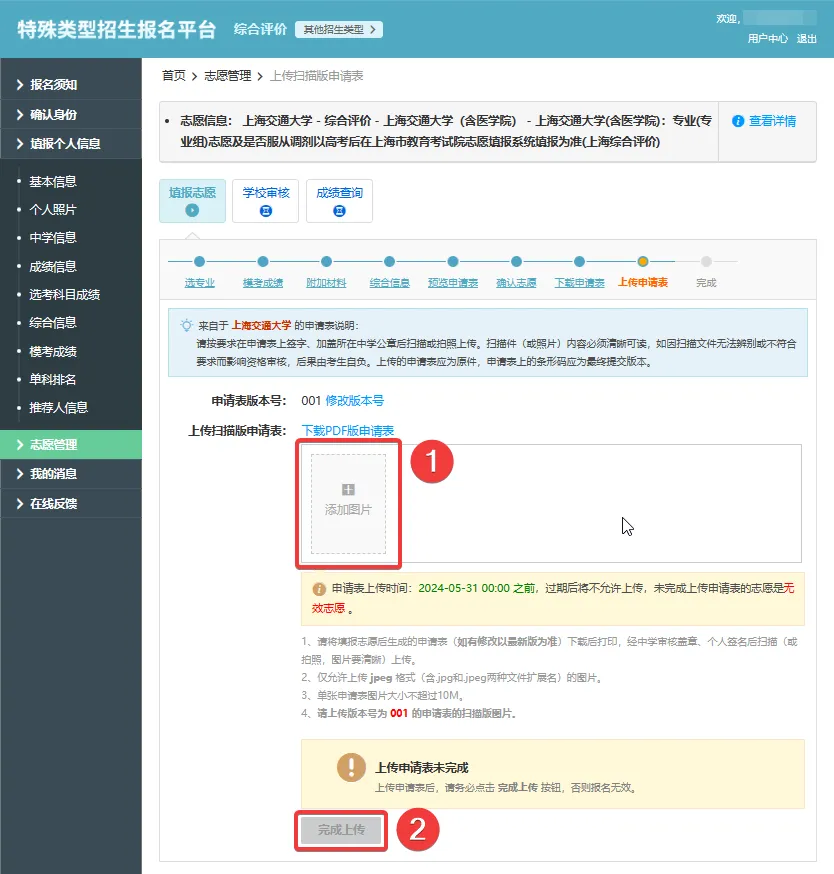
Task: Click the plus icon to add image
Action: (348, 490)
